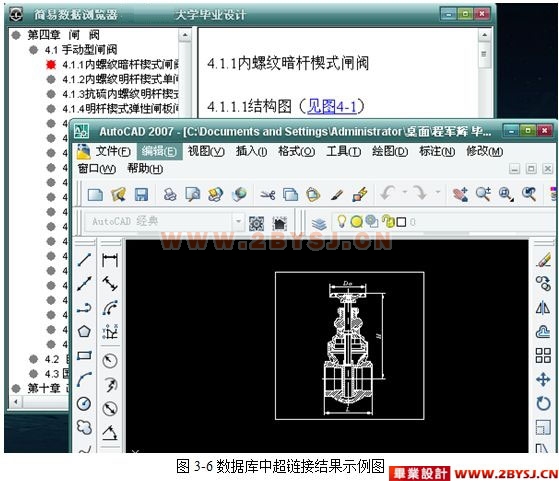Select the Line drawing tool
Screen dimensions: 559x481
pyautogui.click(x=84, y=260)
